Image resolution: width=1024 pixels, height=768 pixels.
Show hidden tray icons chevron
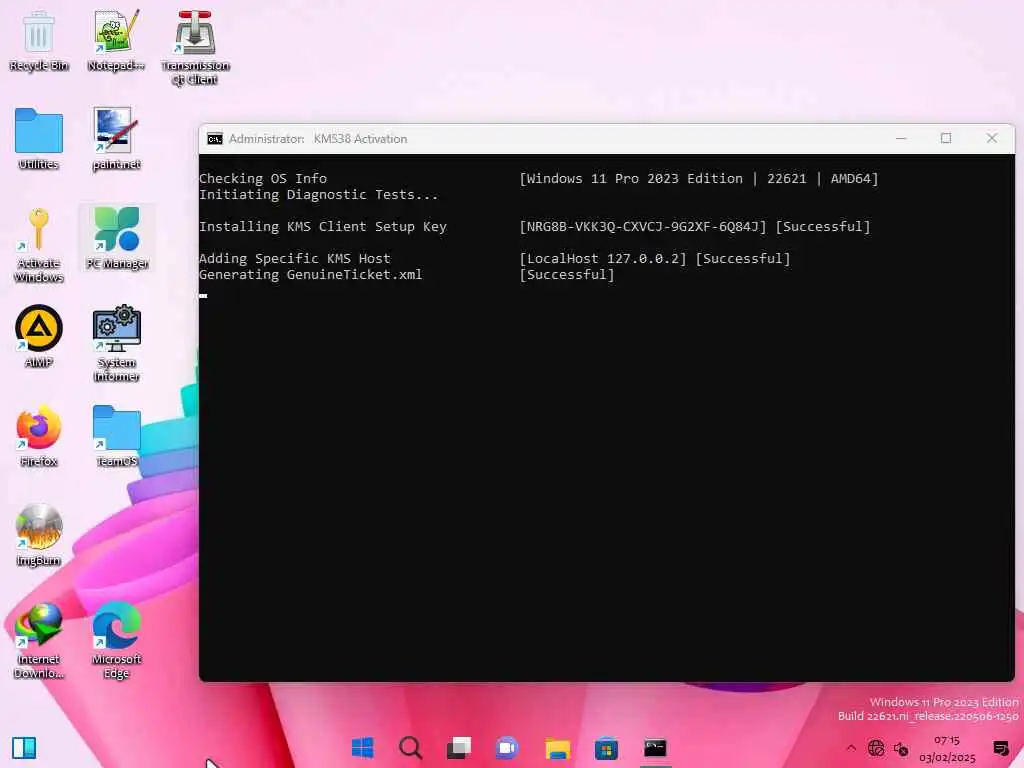point(851,748)
